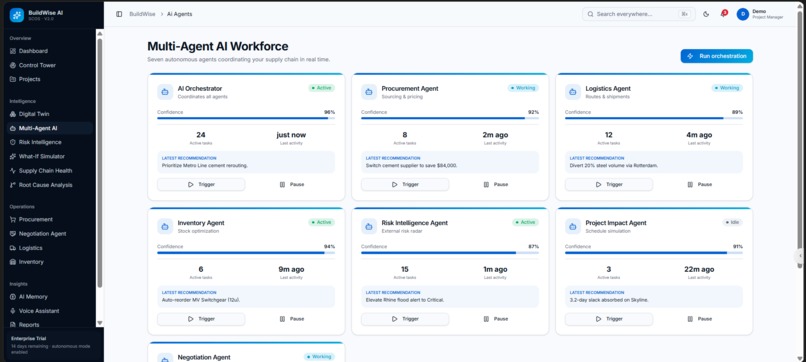Navigate to Supply Chain Health

coord(50,171)
